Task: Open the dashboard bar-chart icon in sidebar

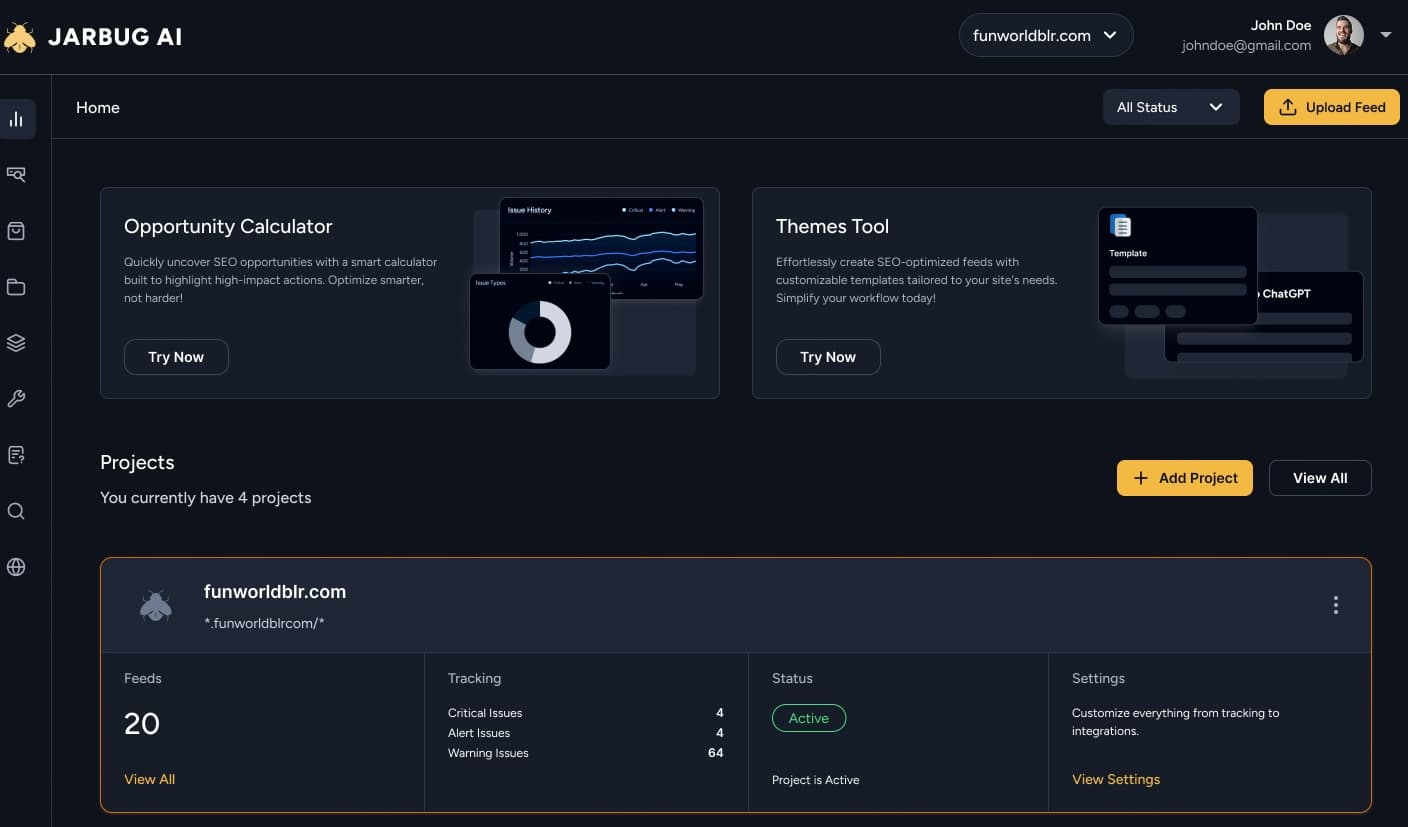Action: coord(17,118)
